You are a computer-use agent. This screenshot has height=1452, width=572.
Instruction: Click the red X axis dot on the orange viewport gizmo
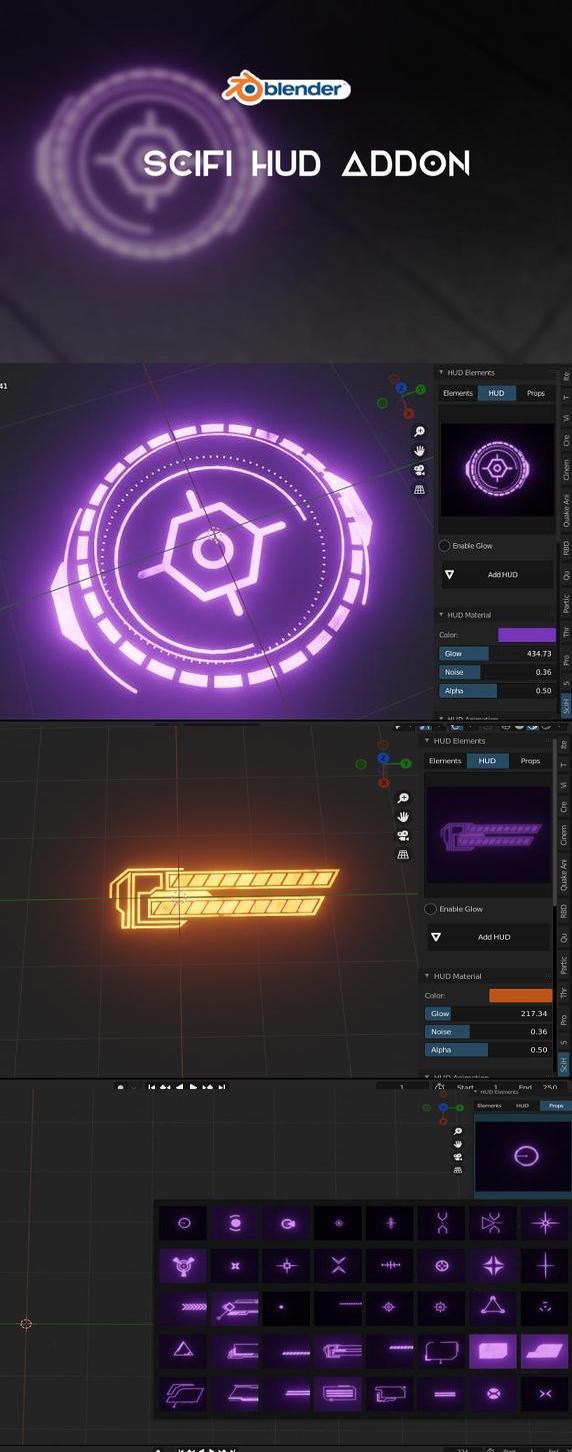384,783
